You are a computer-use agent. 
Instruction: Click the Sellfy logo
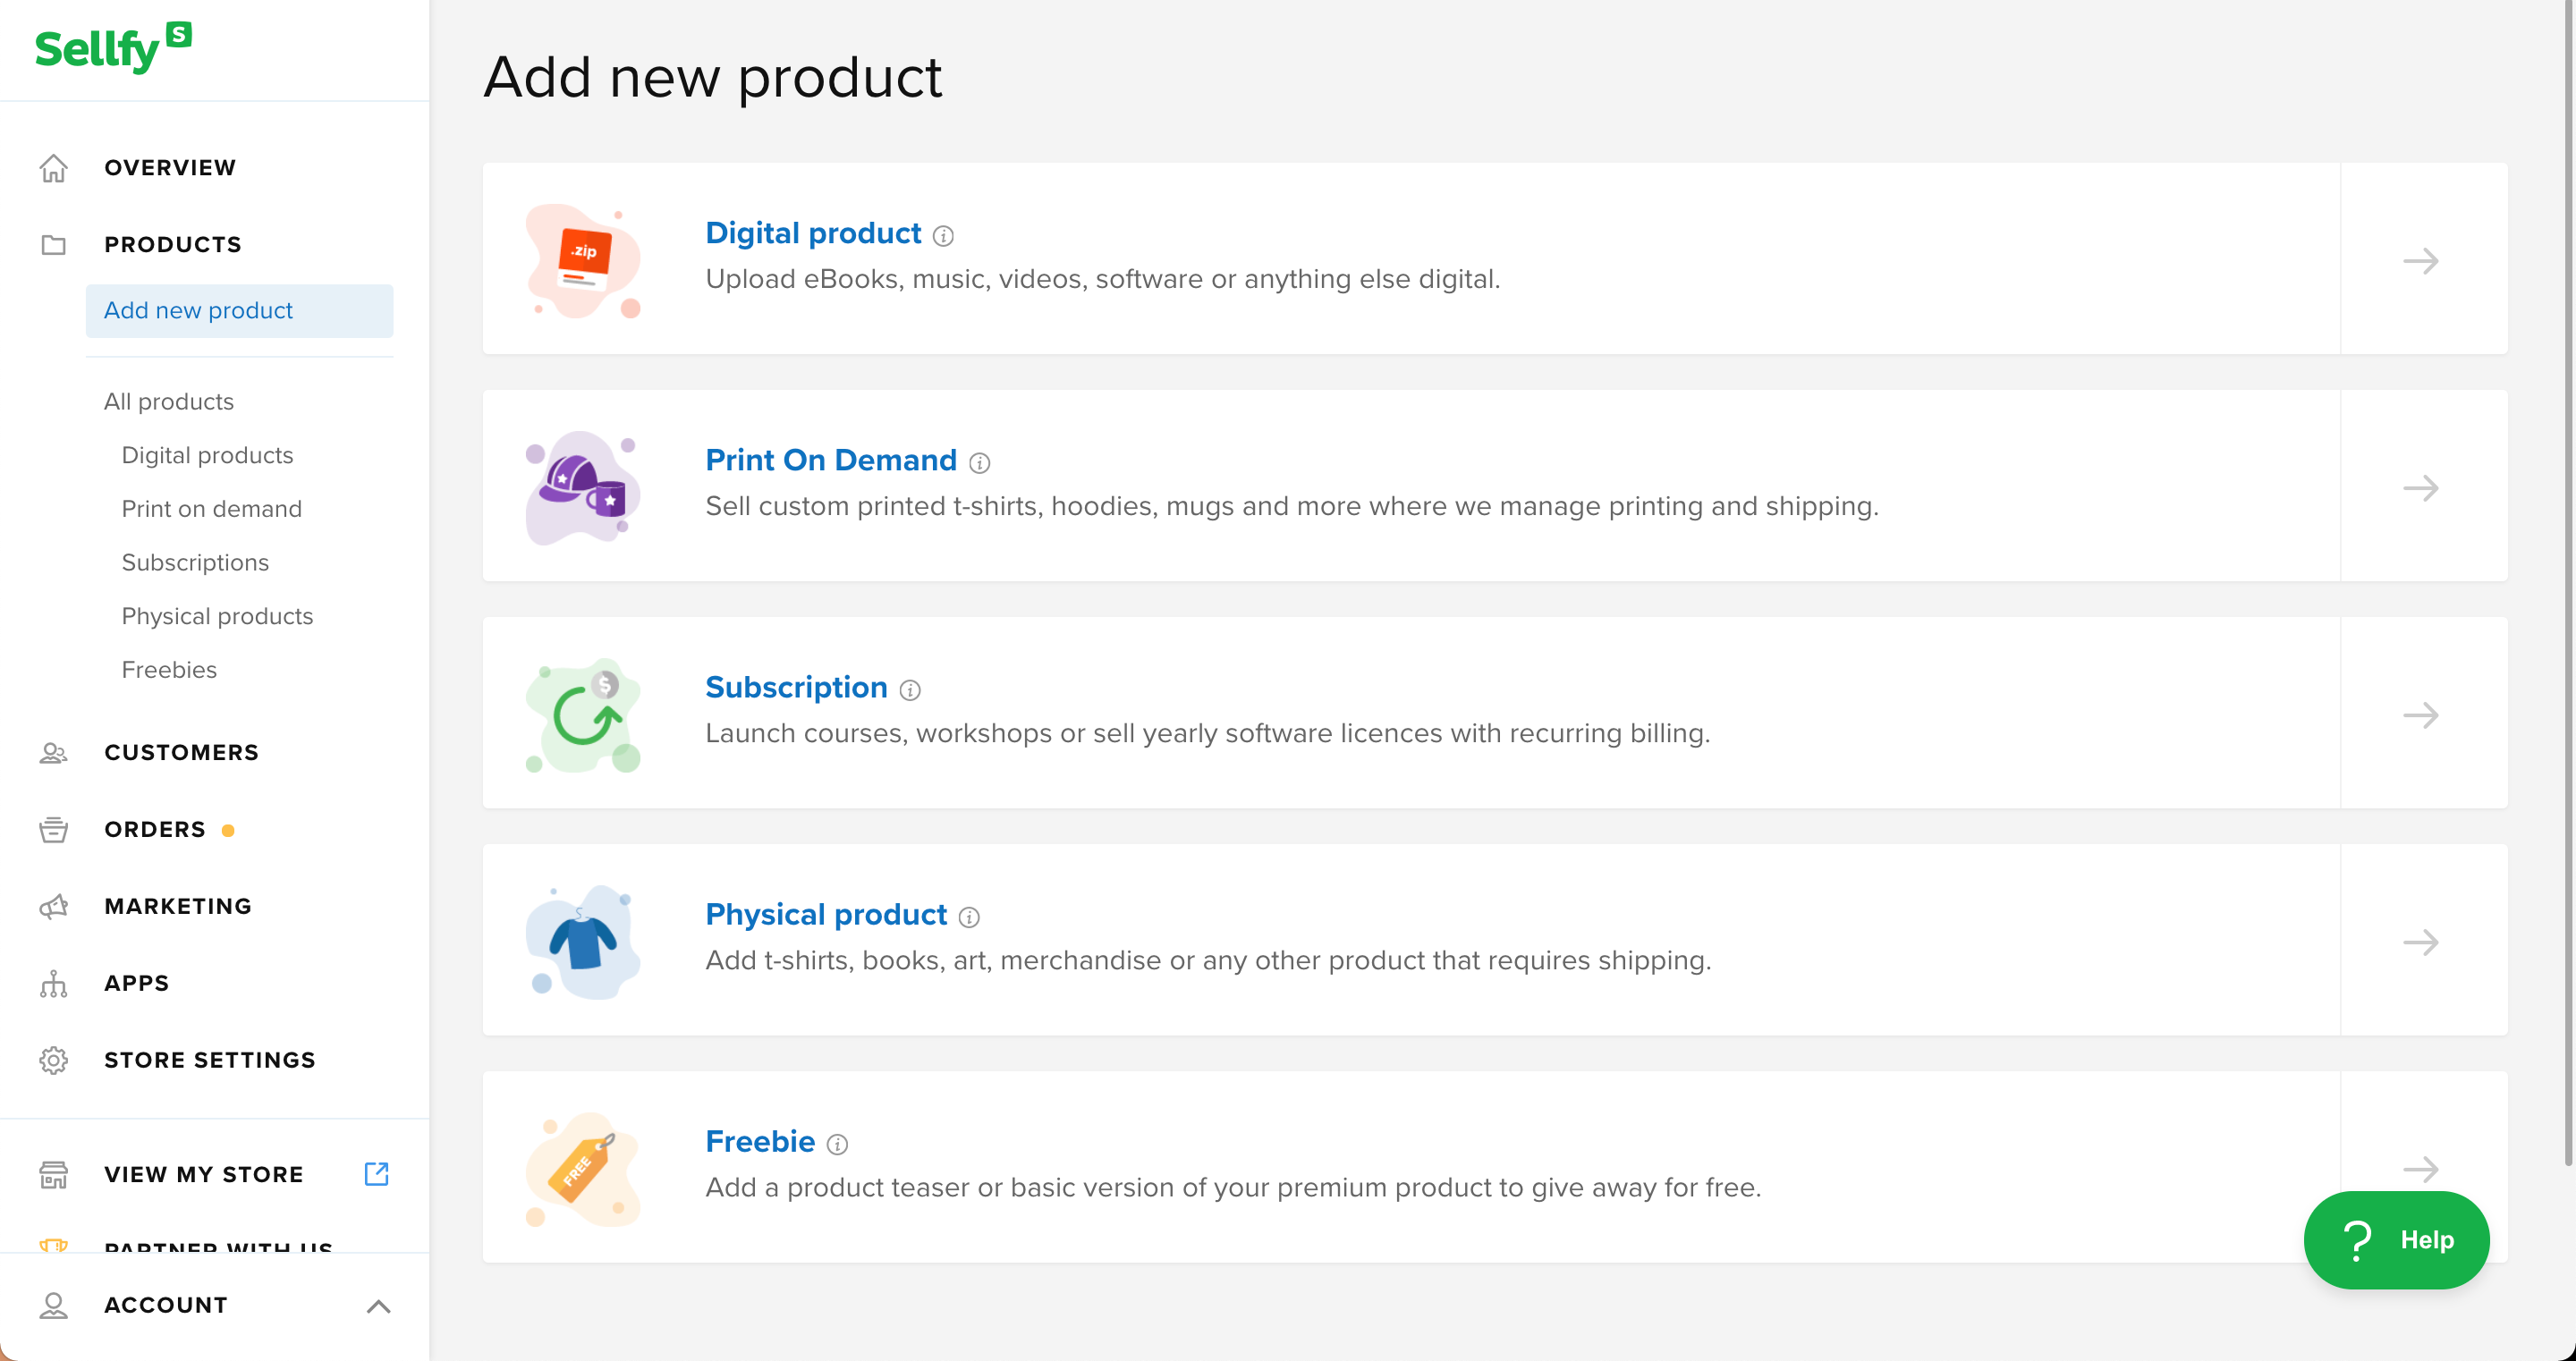pos(113,47)
